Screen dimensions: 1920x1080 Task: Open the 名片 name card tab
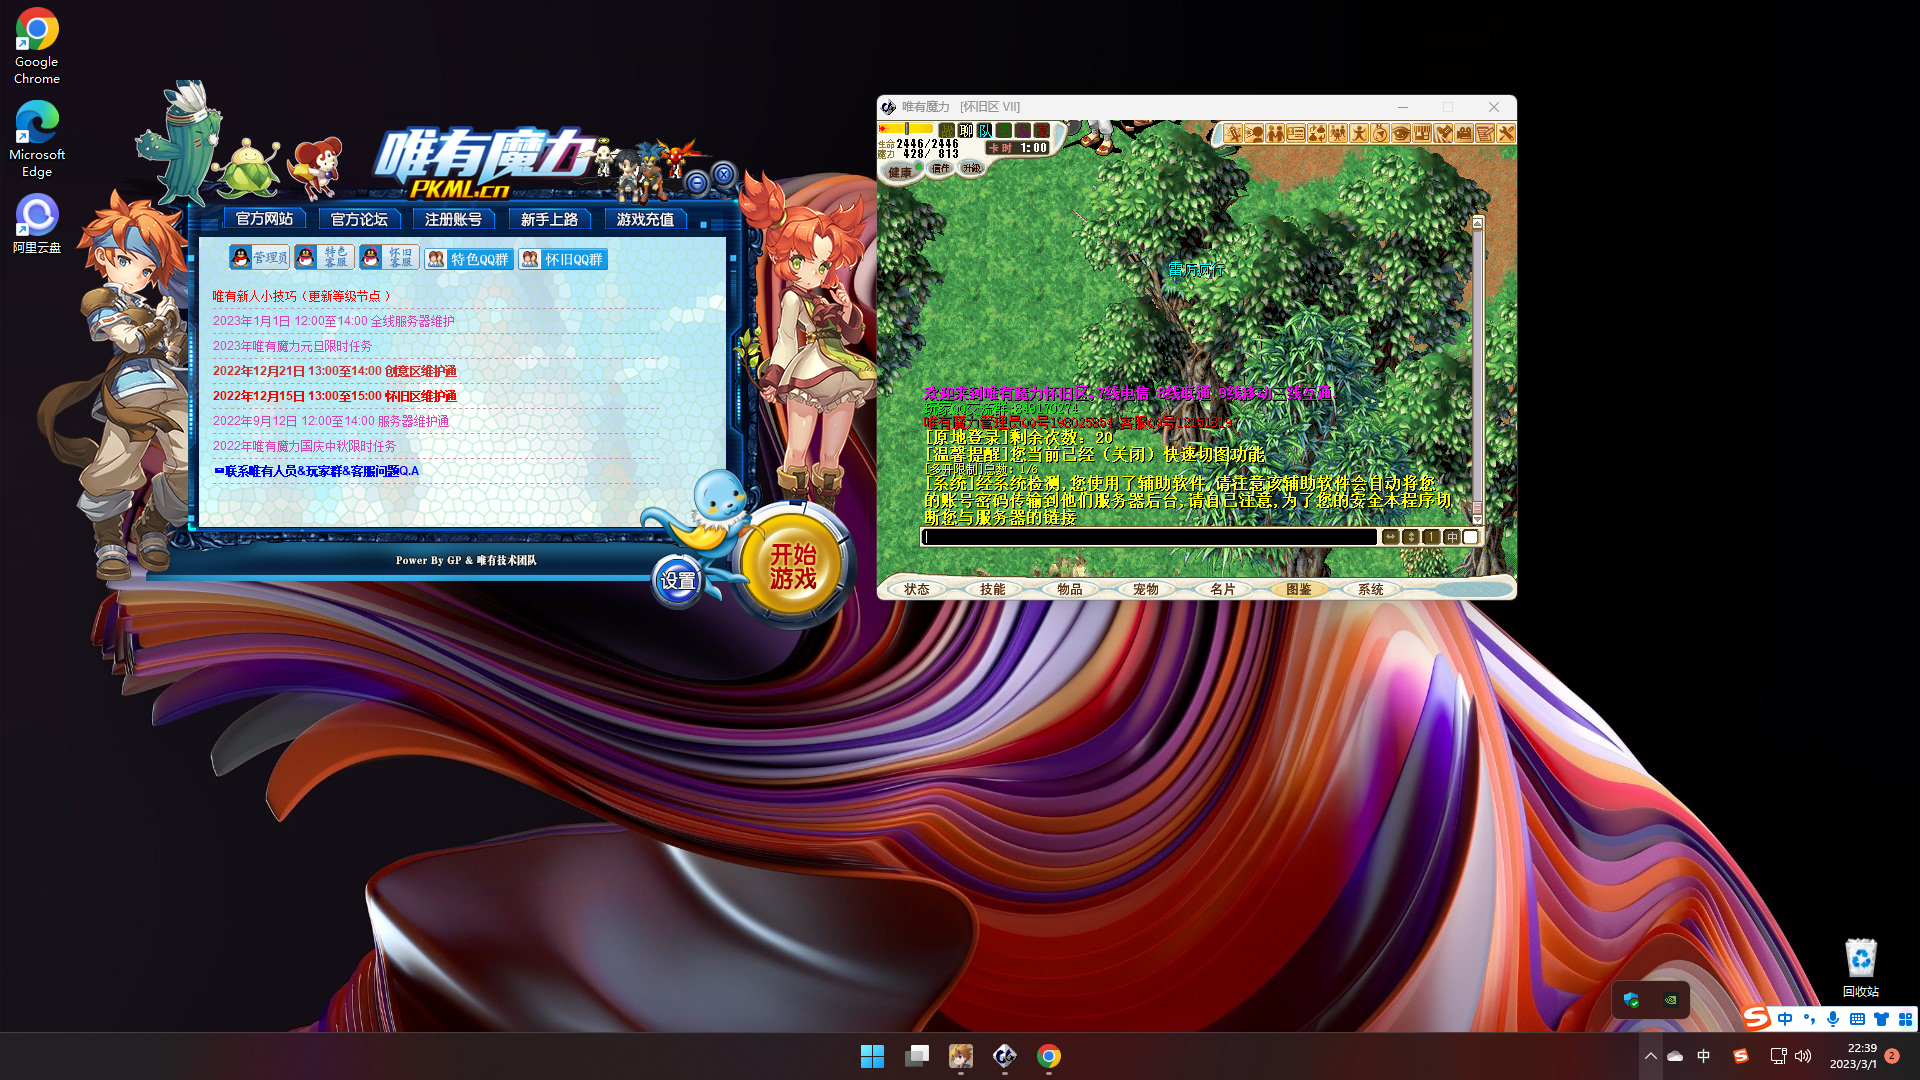click(1223, 589)
